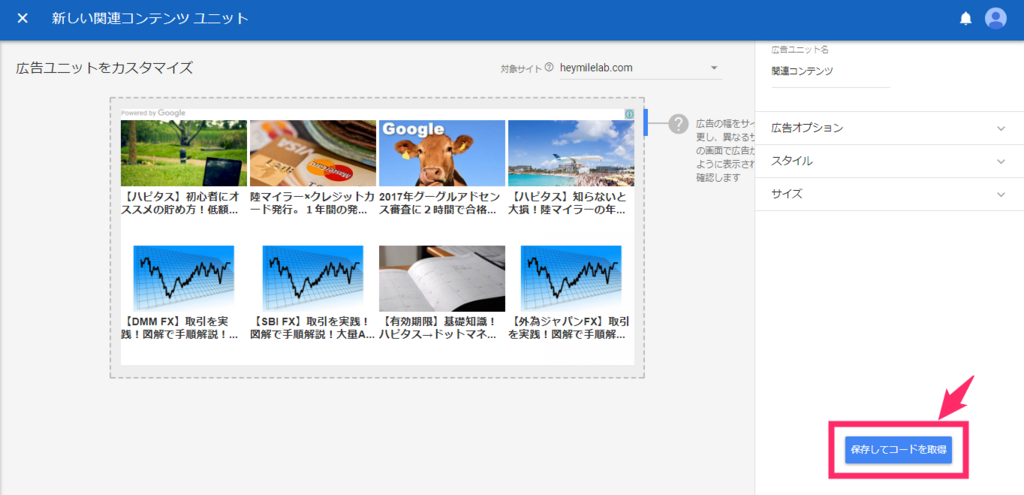Click the Google cow thumbnail
Screen dimensions: 1024x495
click(442, 153)
